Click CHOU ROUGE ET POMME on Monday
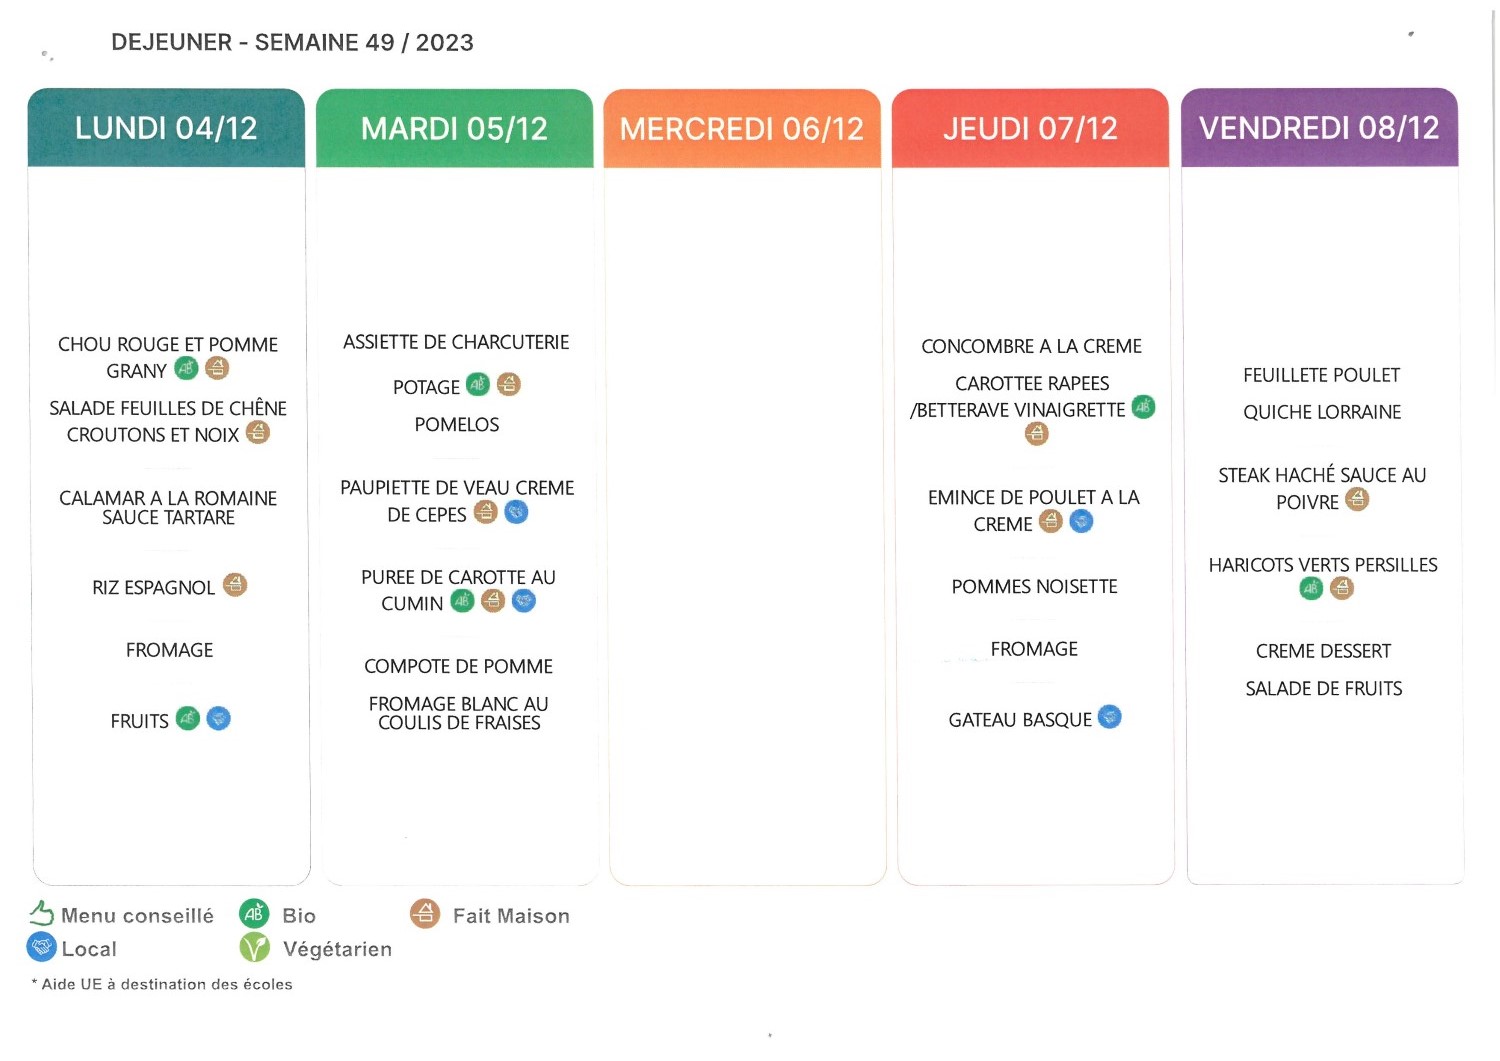Viewport: 1500px width, 1061px height. point(168,344)
